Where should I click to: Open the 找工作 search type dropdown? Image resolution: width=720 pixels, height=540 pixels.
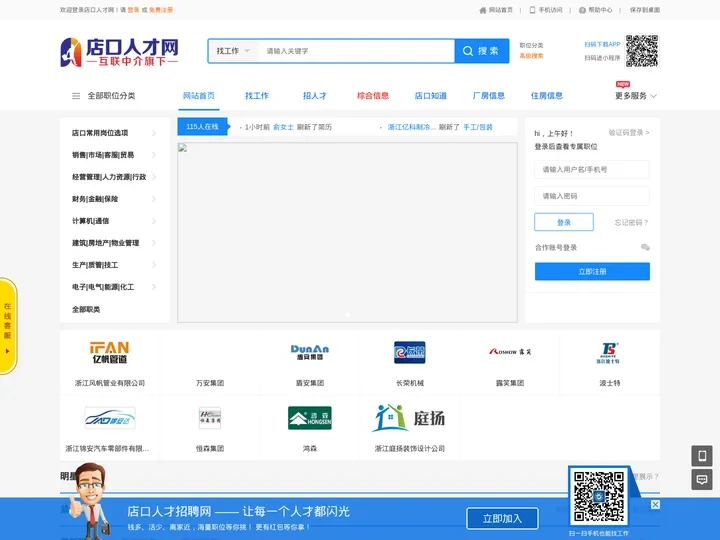click(x=233, y=51)
